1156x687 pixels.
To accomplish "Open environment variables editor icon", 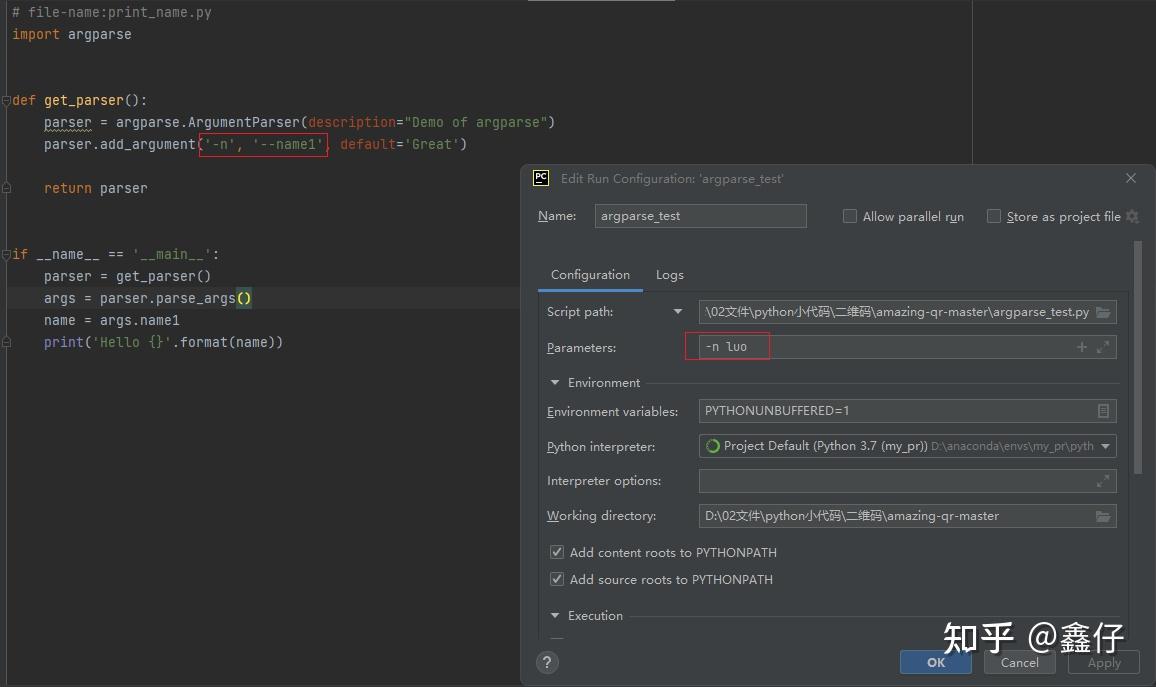I will pos(1103,411).
